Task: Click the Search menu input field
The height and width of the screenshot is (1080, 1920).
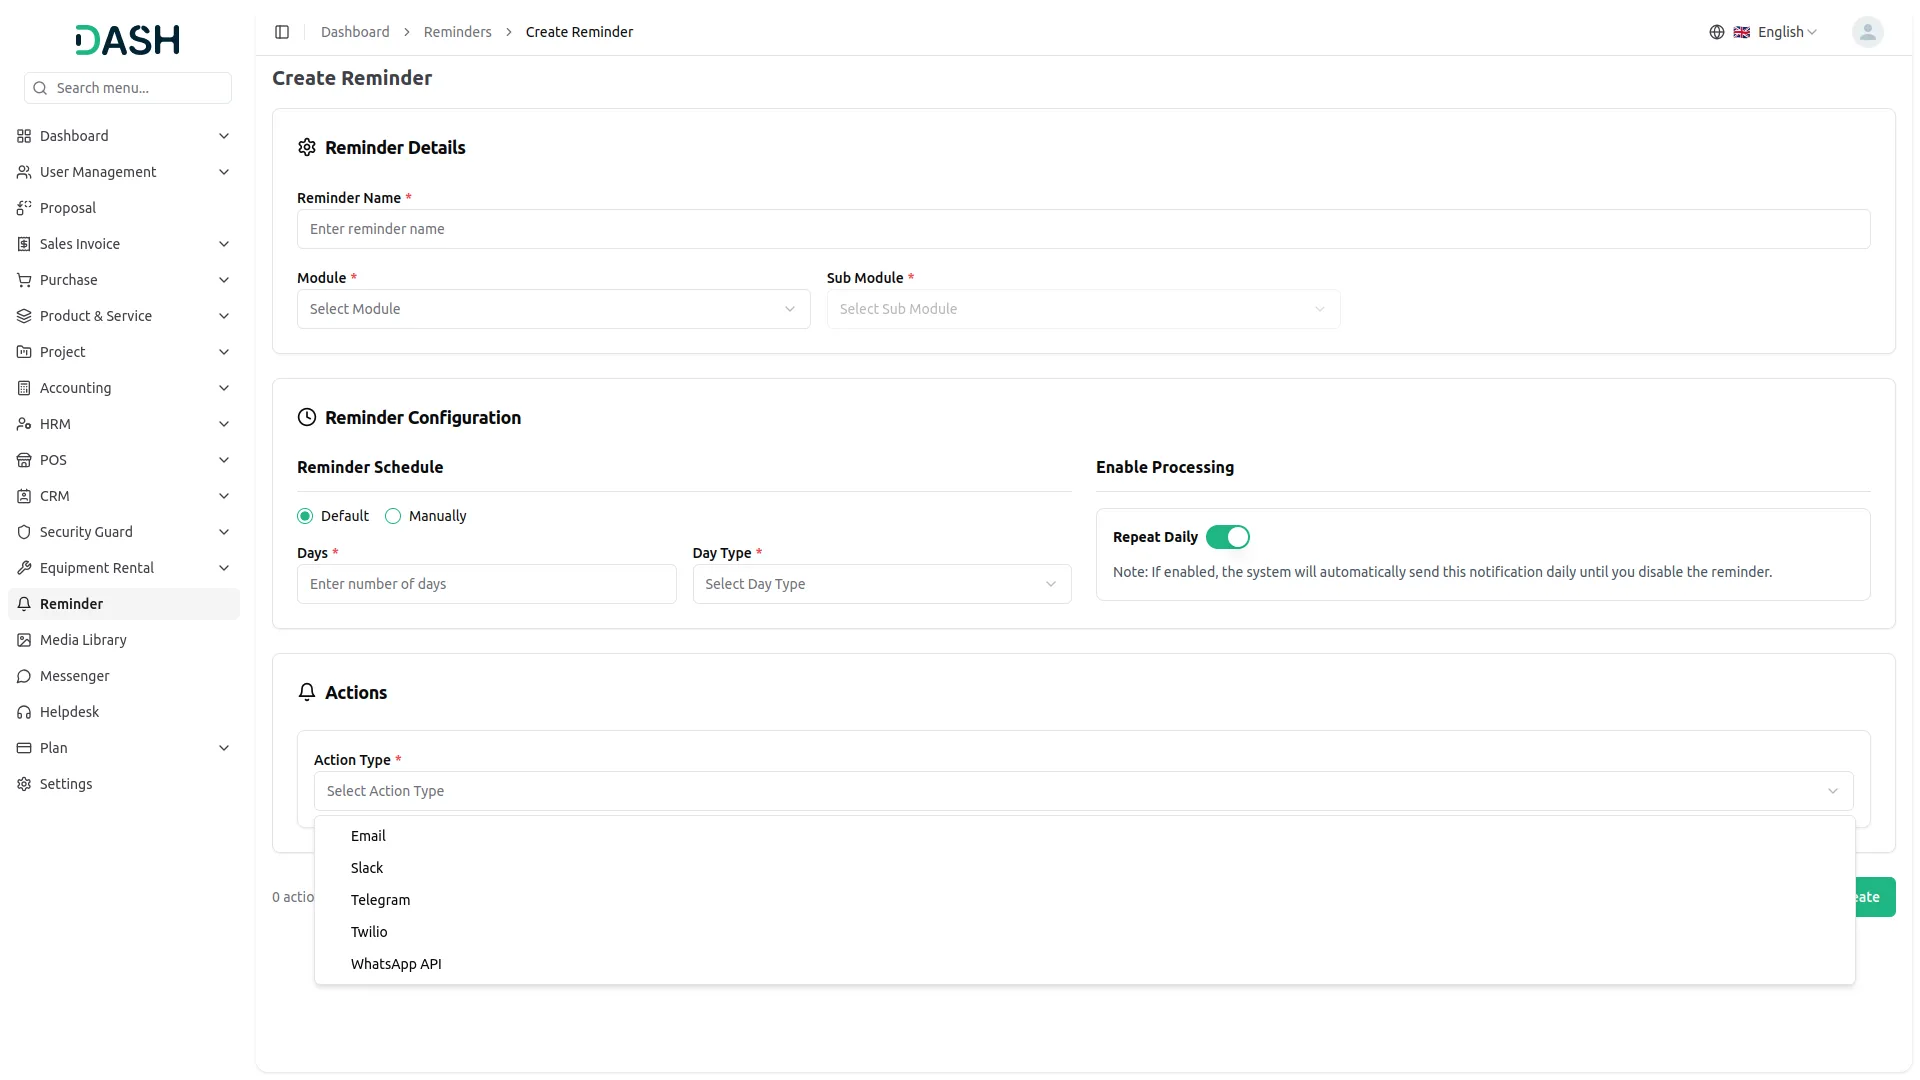Action: pyautogui.click(x=138, y=88)
